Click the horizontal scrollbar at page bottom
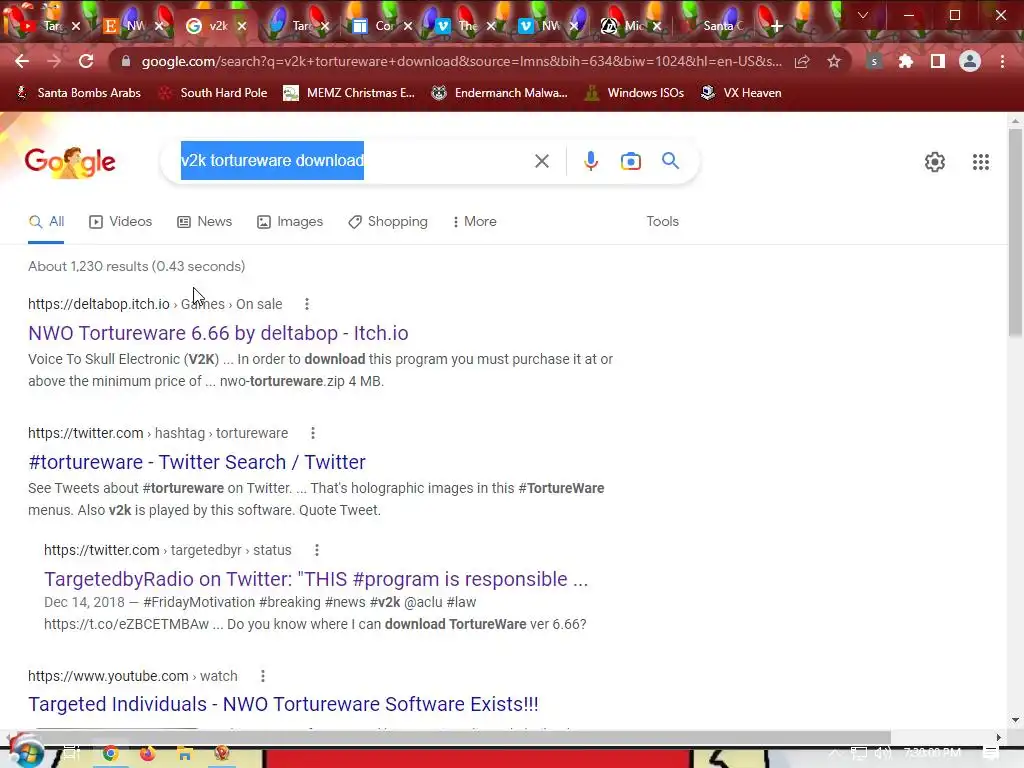Image resolution: width=1024 pixels, height=768 pixels. (451, 737)
